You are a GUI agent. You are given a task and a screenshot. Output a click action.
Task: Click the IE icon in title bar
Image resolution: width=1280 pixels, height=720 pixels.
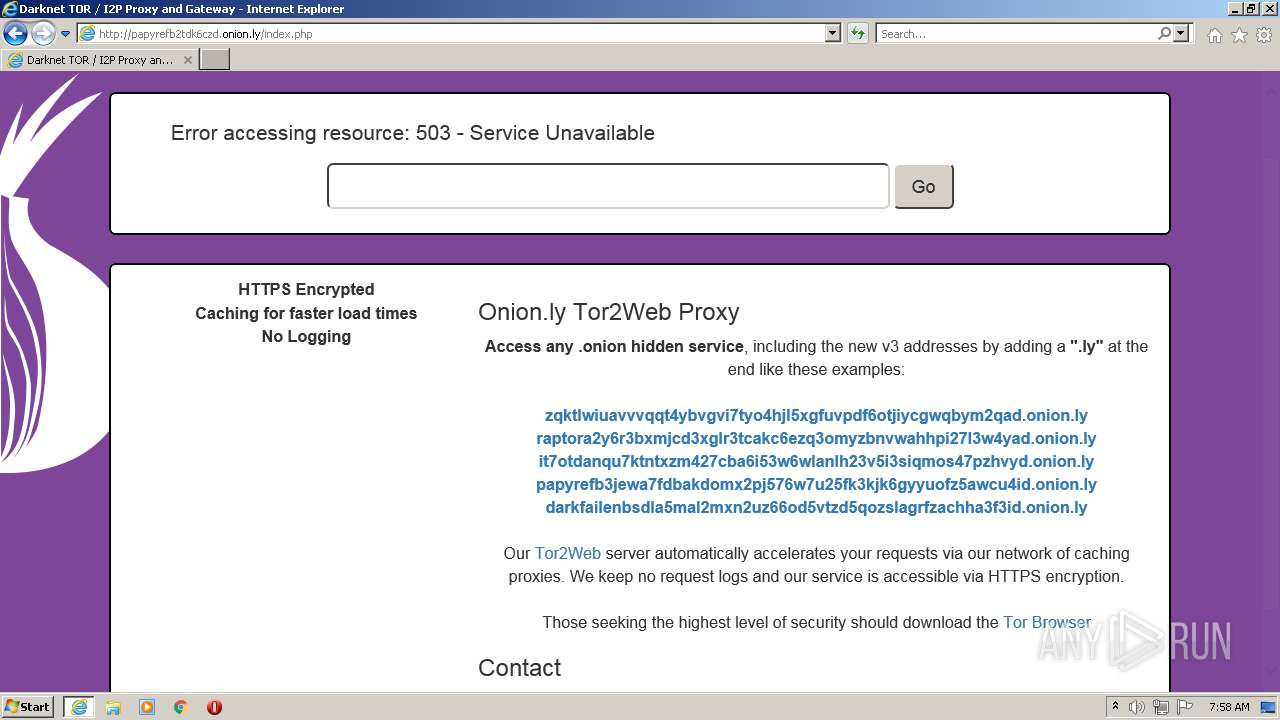pos(10,9)
